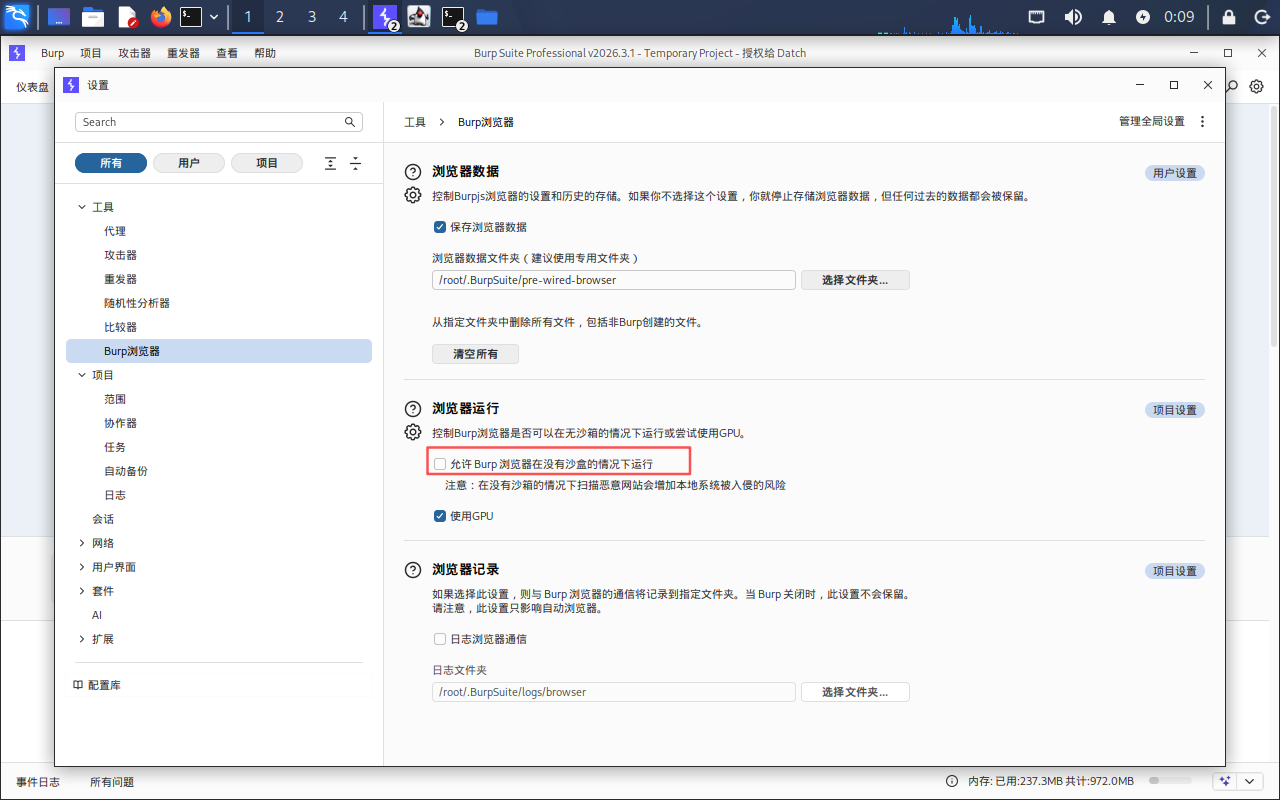Screen dimensions: 1280x800
Task: Click the network display tray icon
Action: pos(1037,17)
